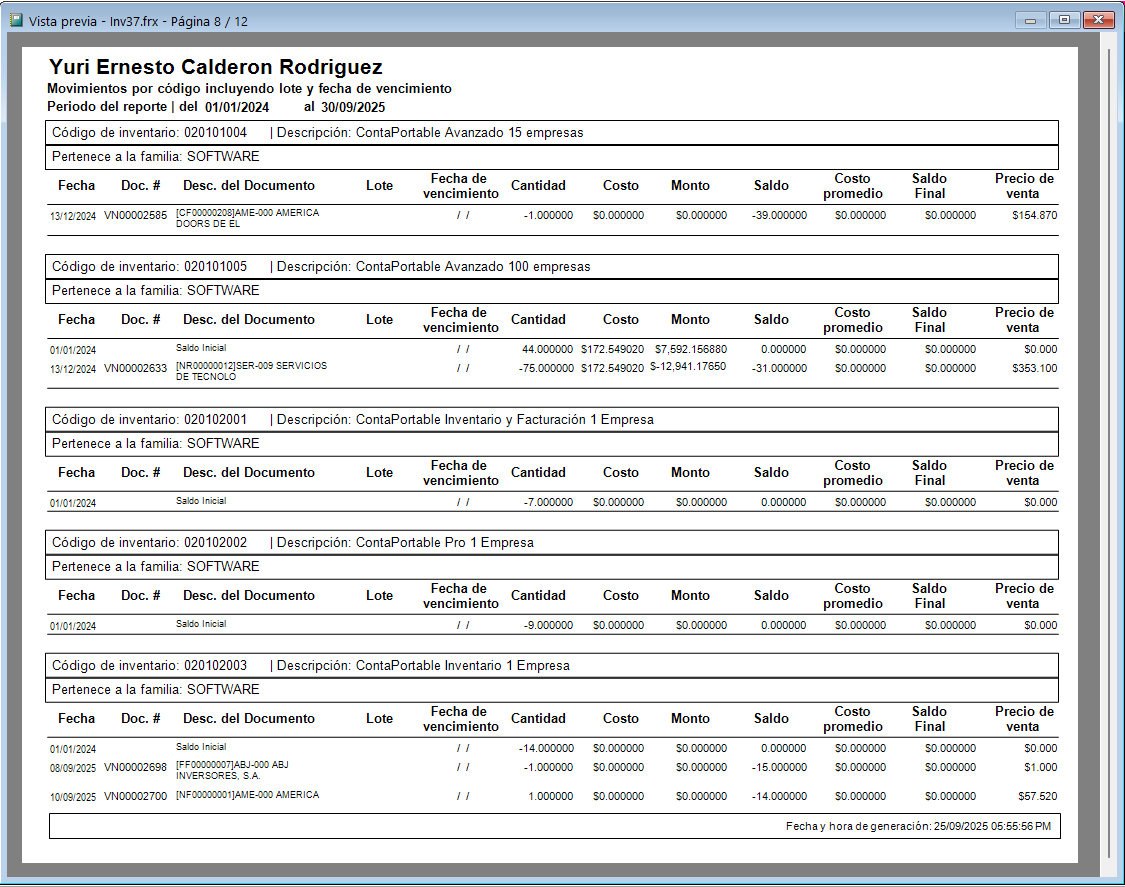Click 'Código de inventario: 020101005' header
Screen dimensions: 1125x887
pos(149,267)
